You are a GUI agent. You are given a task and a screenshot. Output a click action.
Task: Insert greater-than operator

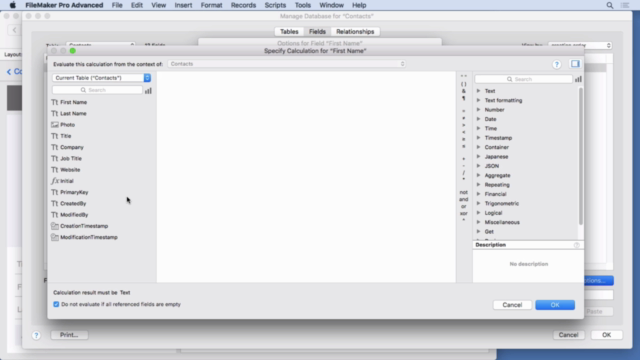click(464, 125)
